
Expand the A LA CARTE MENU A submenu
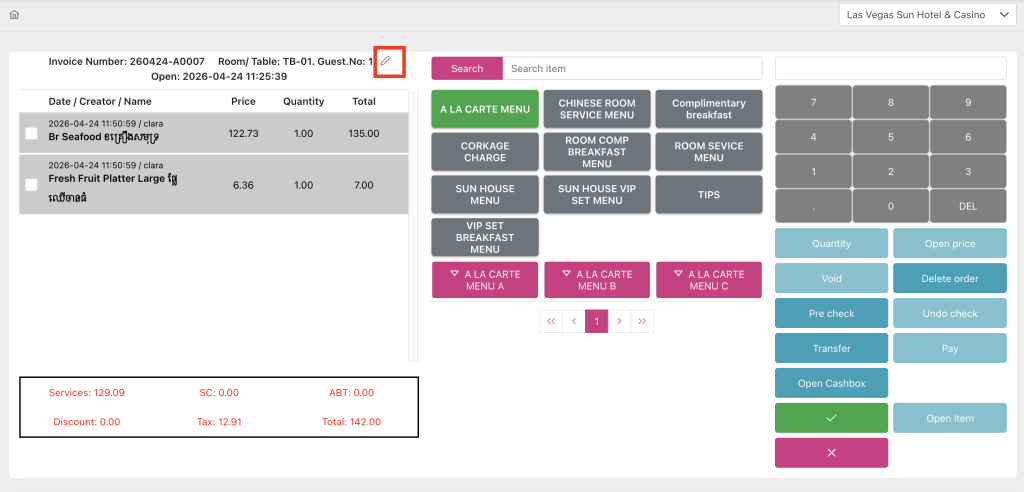coord(485,280)
